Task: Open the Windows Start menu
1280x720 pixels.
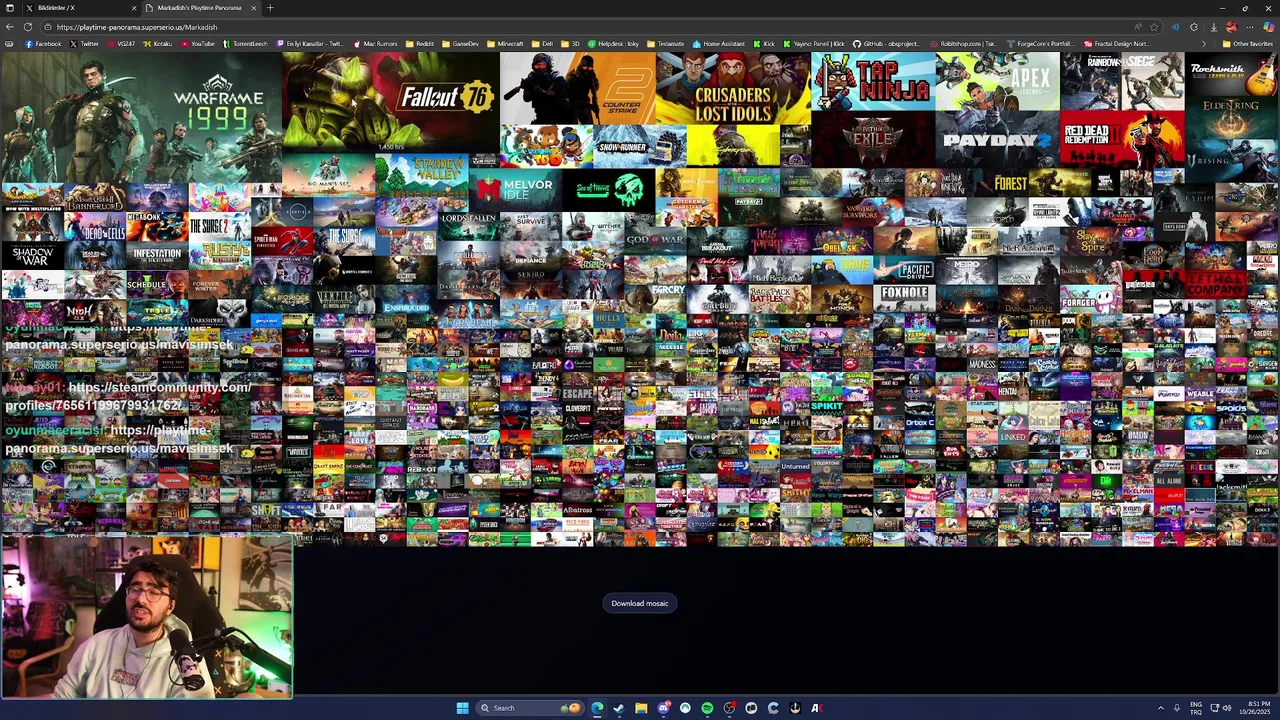Action: point(462,708)
